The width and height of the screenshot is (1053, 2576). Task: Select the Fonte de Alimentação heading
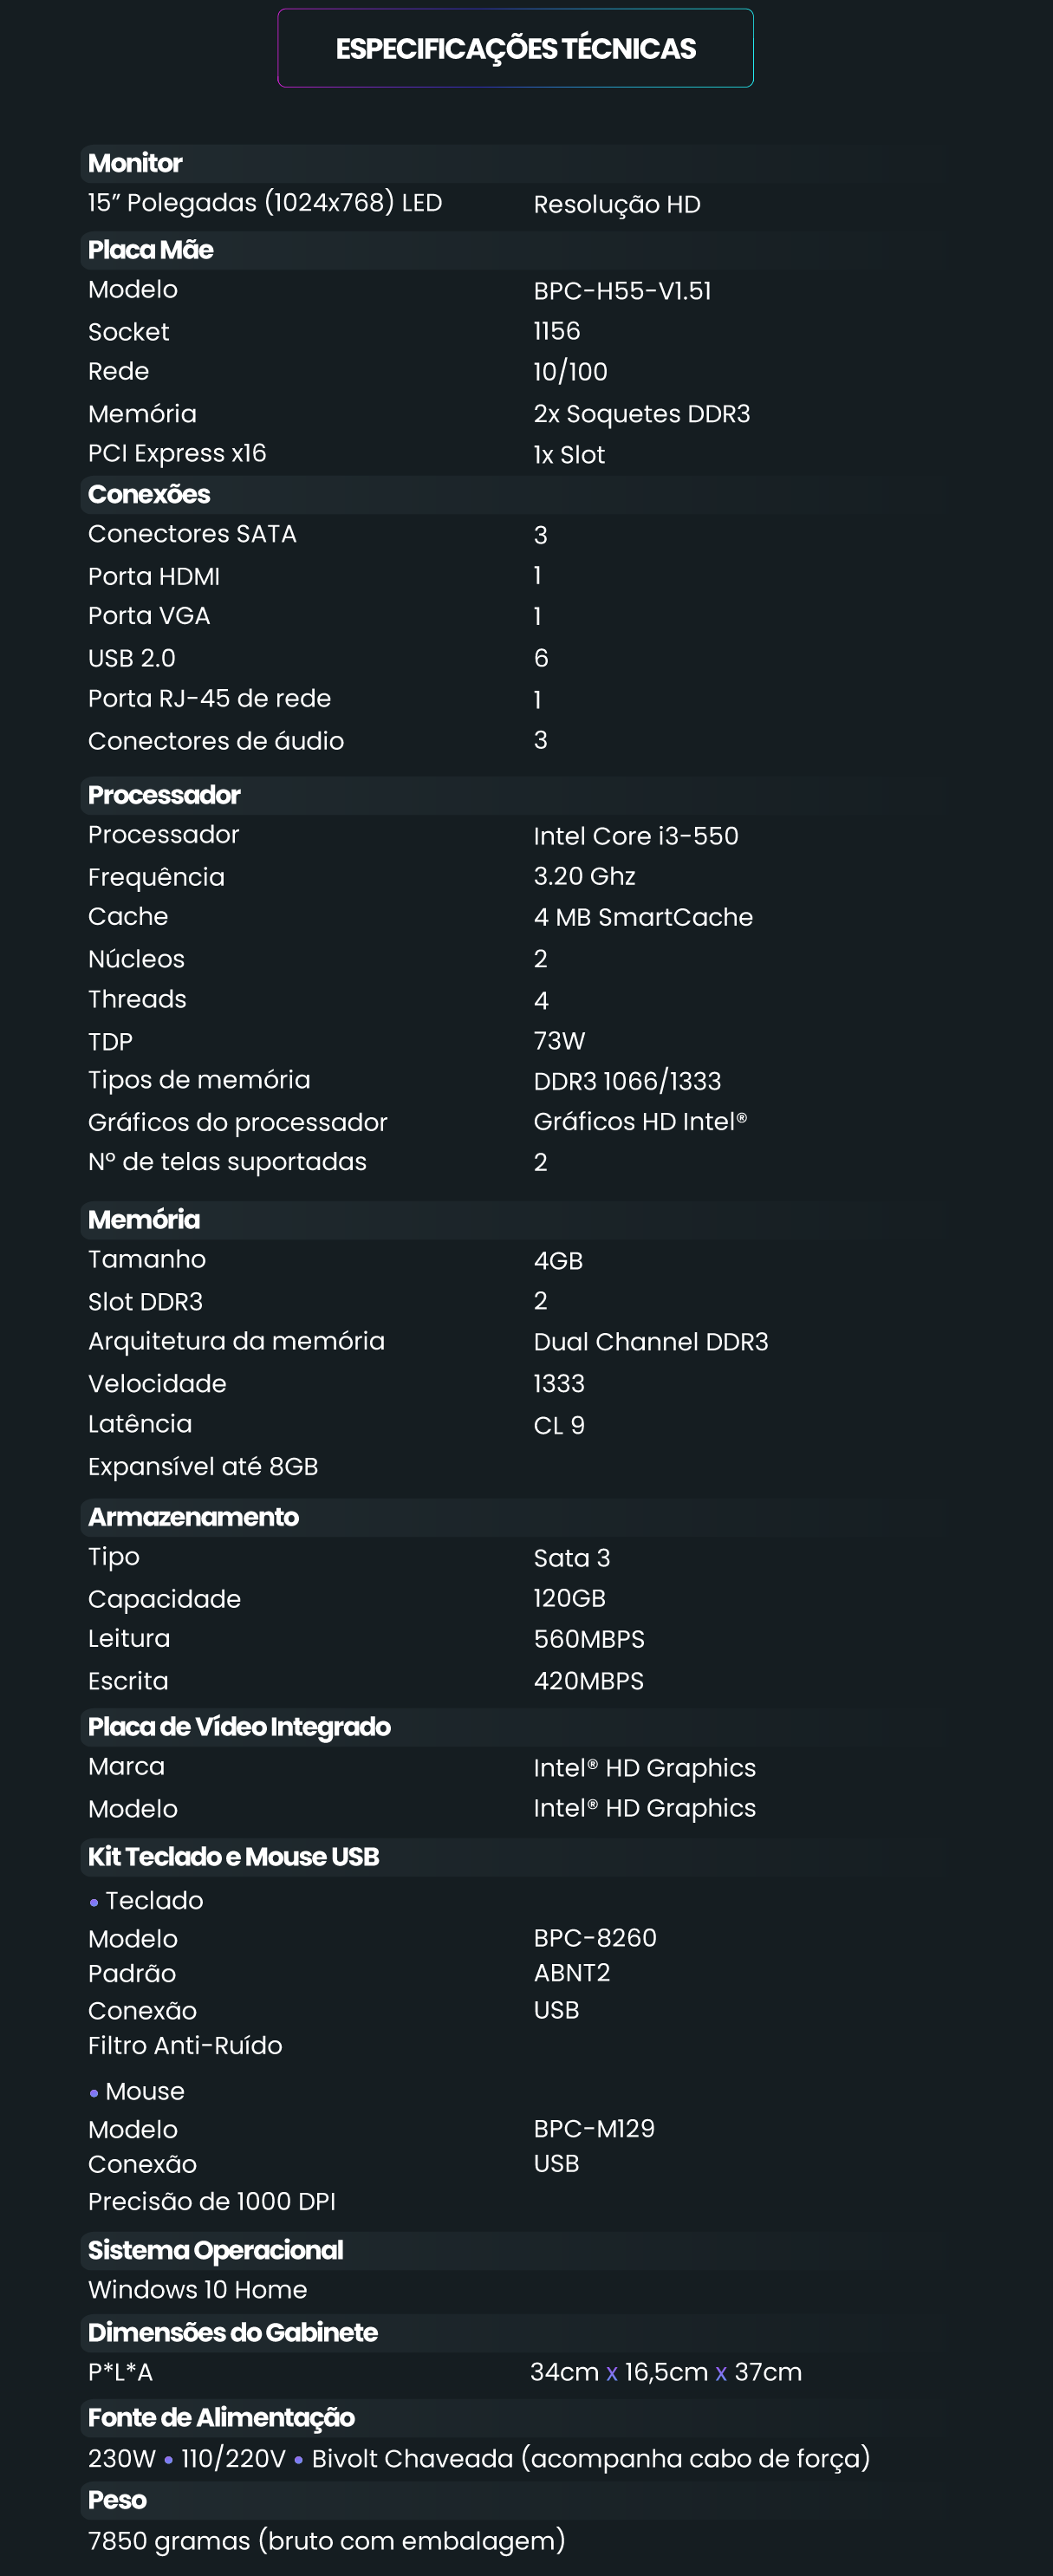pos(221,2418)
